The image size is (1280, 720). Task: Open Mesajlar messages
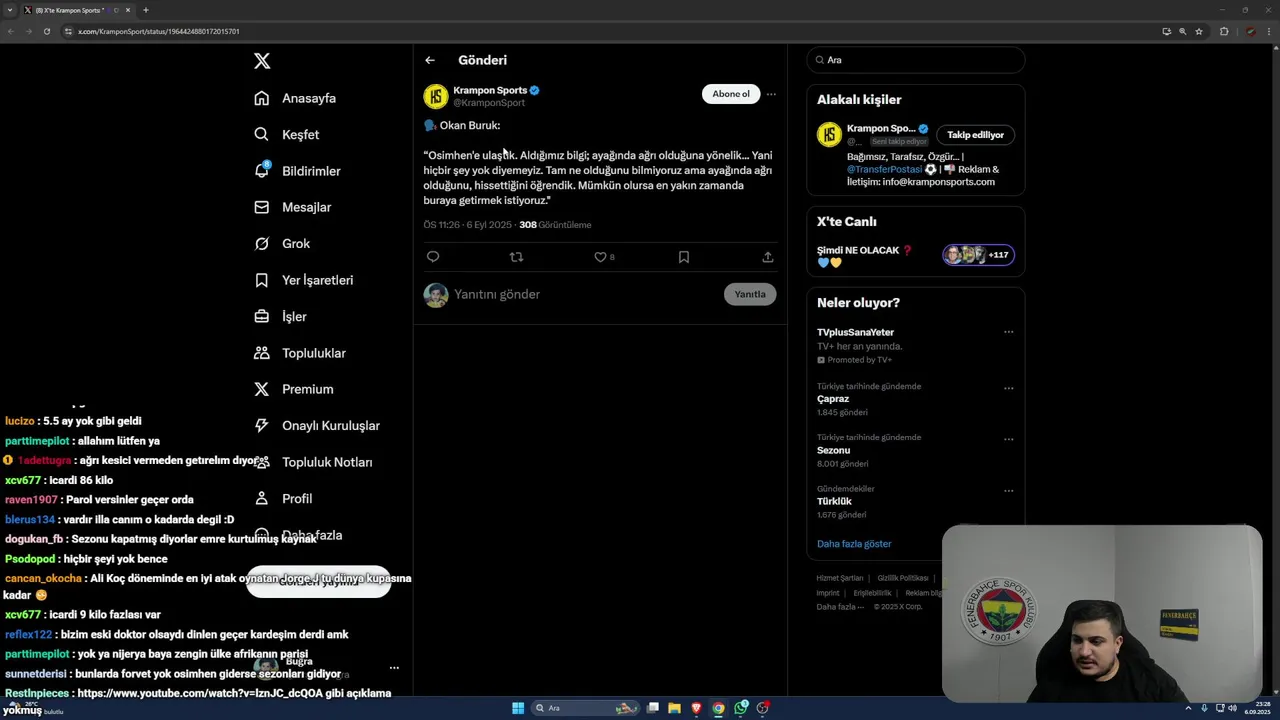point(292,207)
